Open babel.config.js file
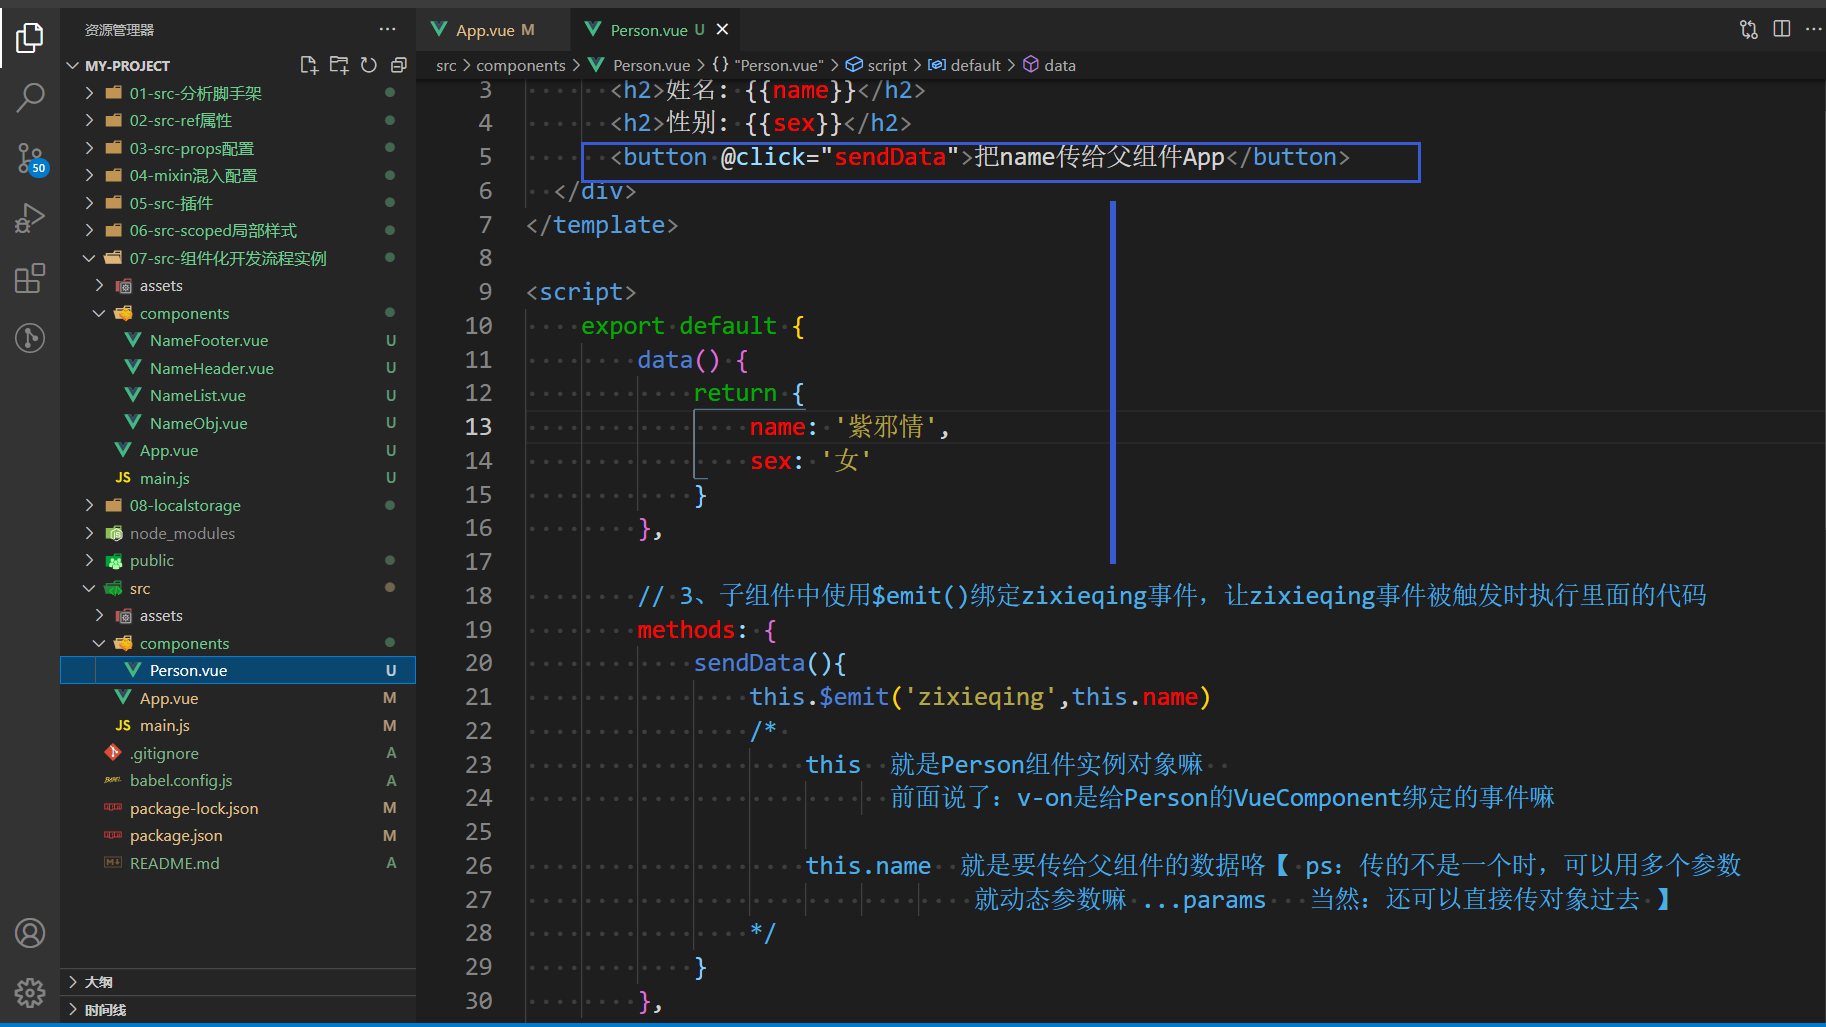The height and width of the screenshot is (1027, 1826). pyautogui.click(x=238, y=780)
